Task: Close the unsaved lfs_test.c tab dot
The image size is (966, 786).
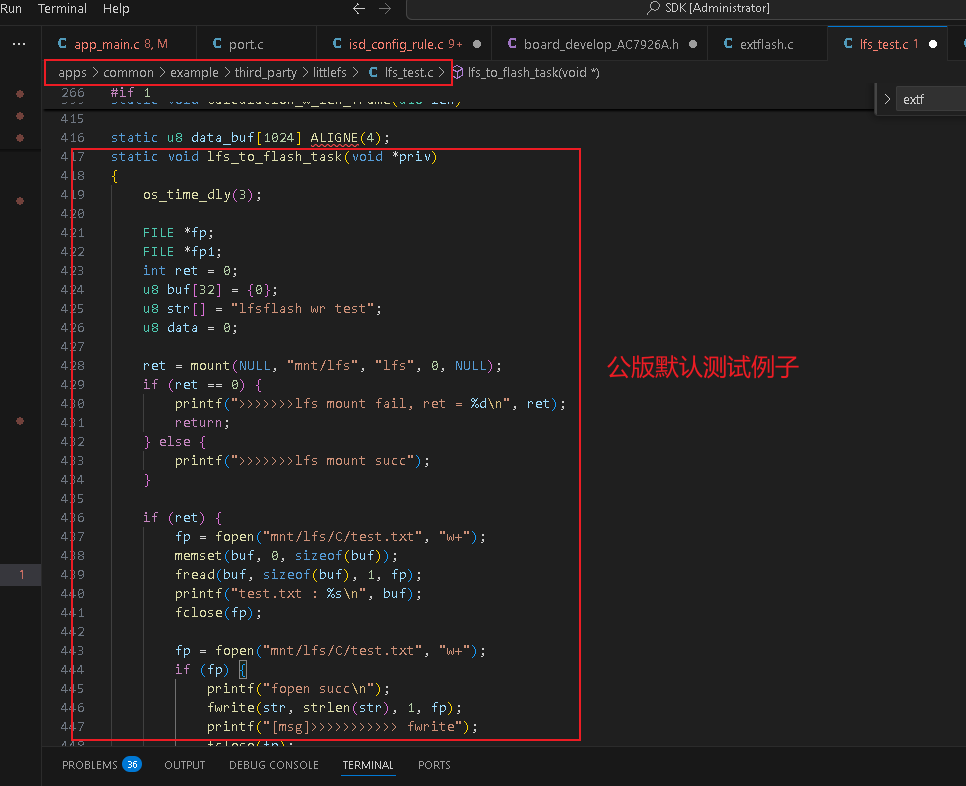Action: click(x=933, y=44)
